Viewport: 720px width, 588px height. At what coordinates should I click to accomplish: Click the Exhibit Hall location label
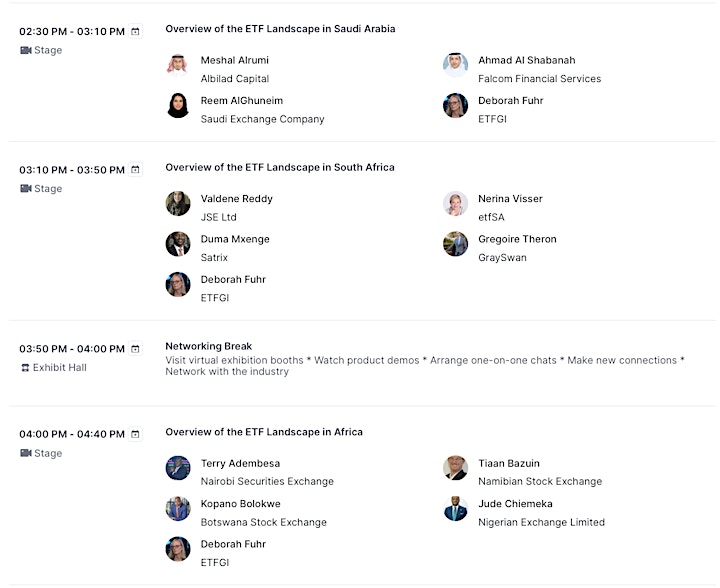60,368
